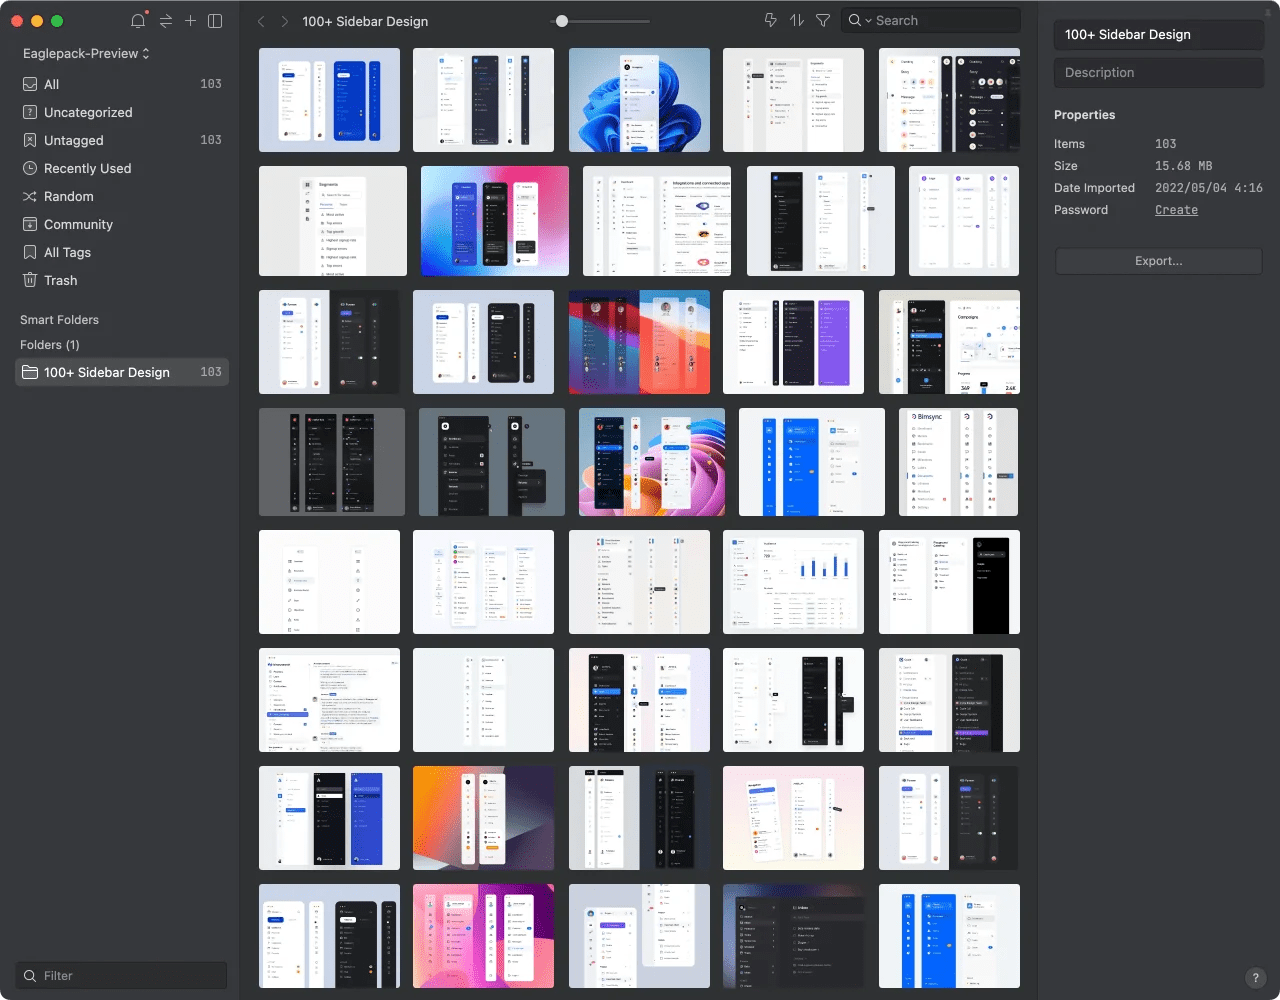This screenshot has height=1000, width=1280.
Task: Click the Create link to set a password
Action: coord(1176,210)
